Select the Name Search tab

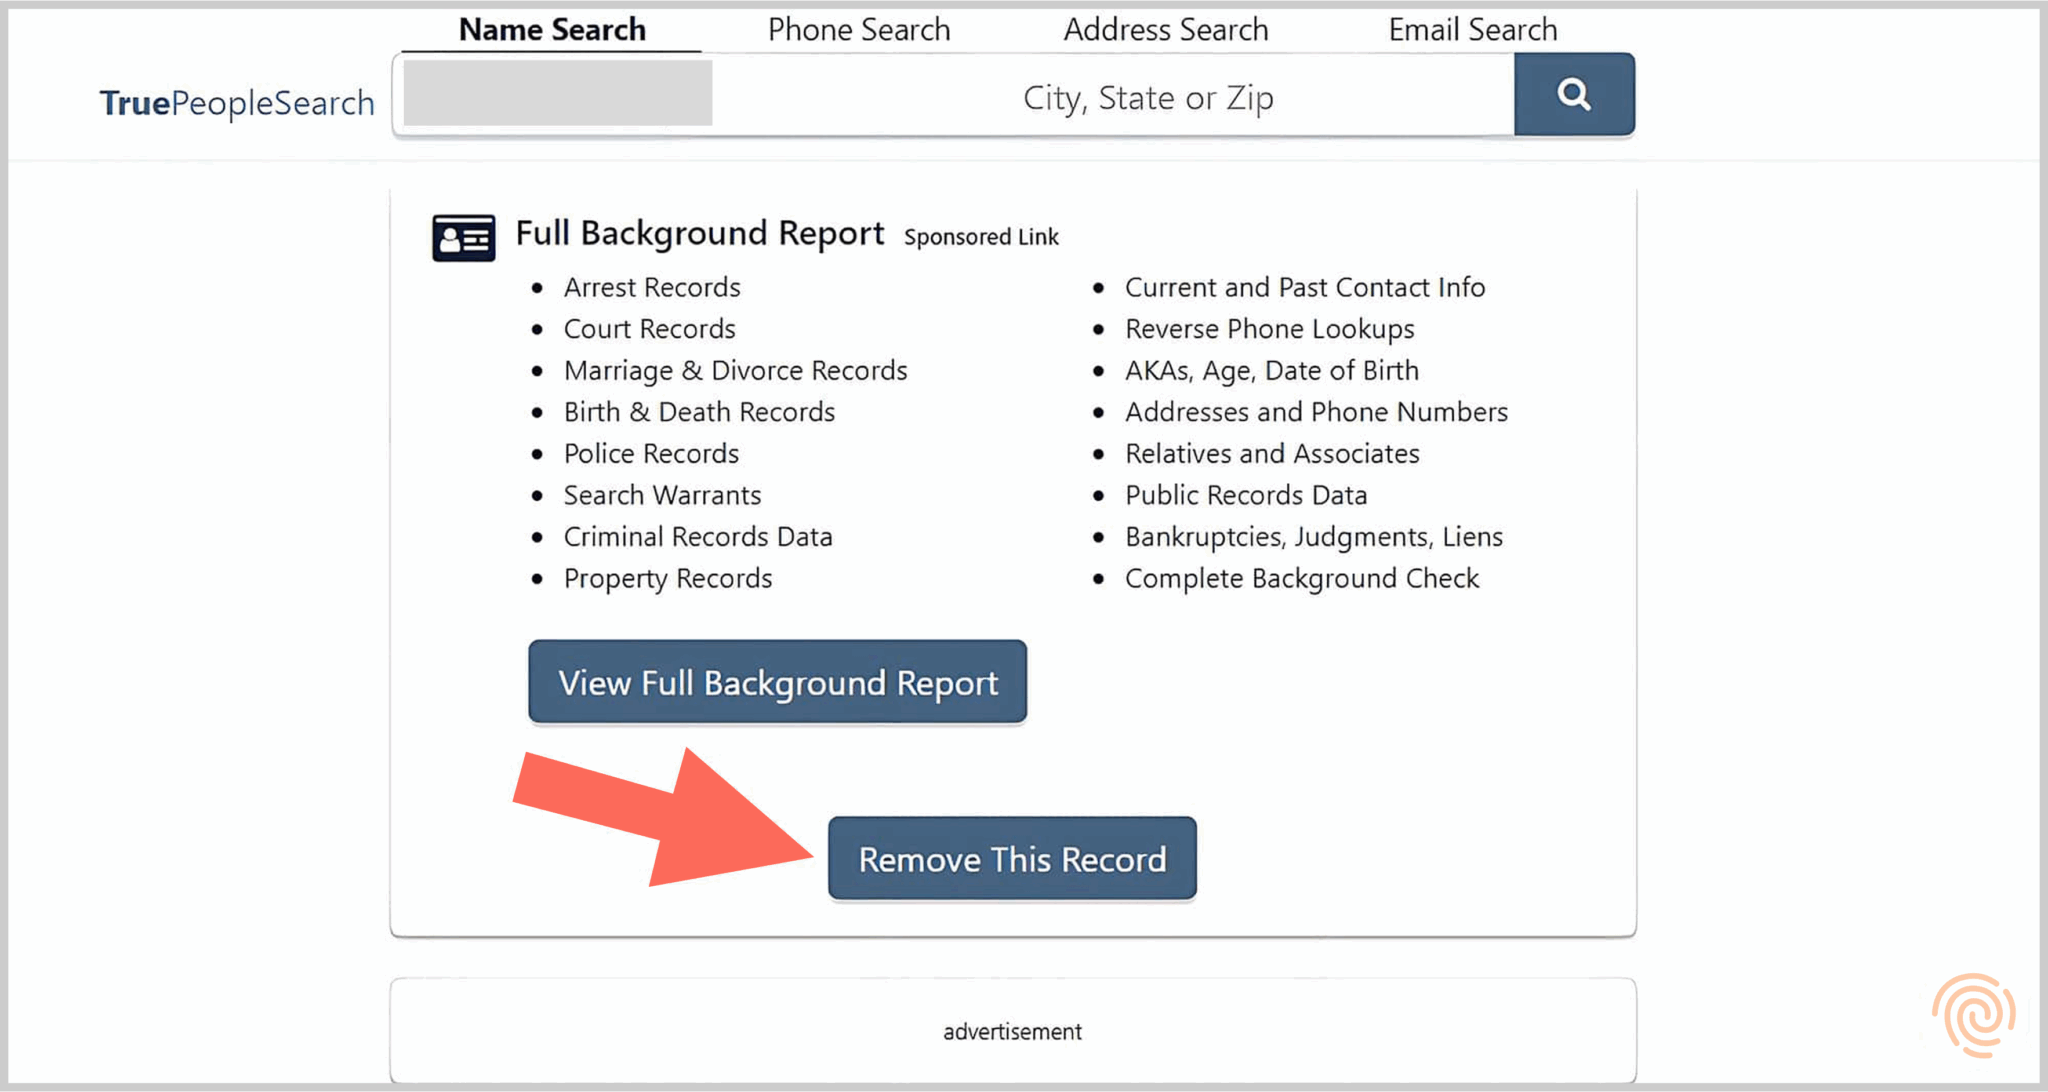tap(551, 29)
